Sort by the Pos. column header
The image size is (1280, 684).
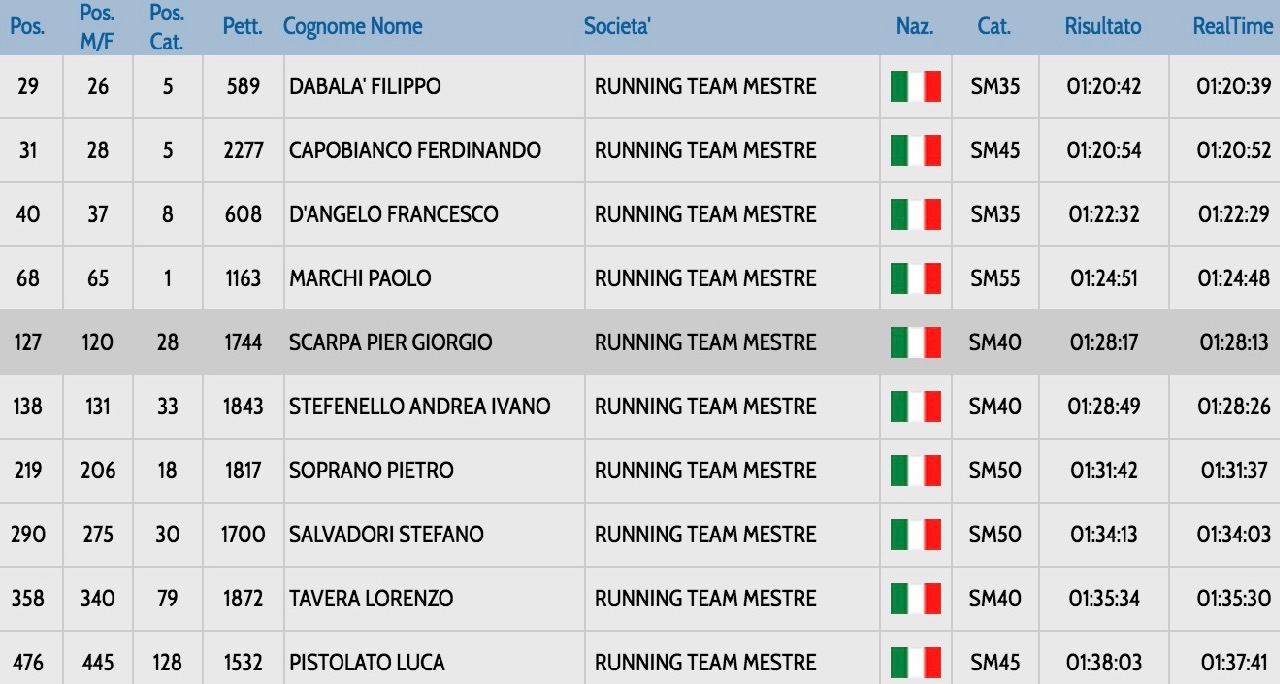[27, 27]
